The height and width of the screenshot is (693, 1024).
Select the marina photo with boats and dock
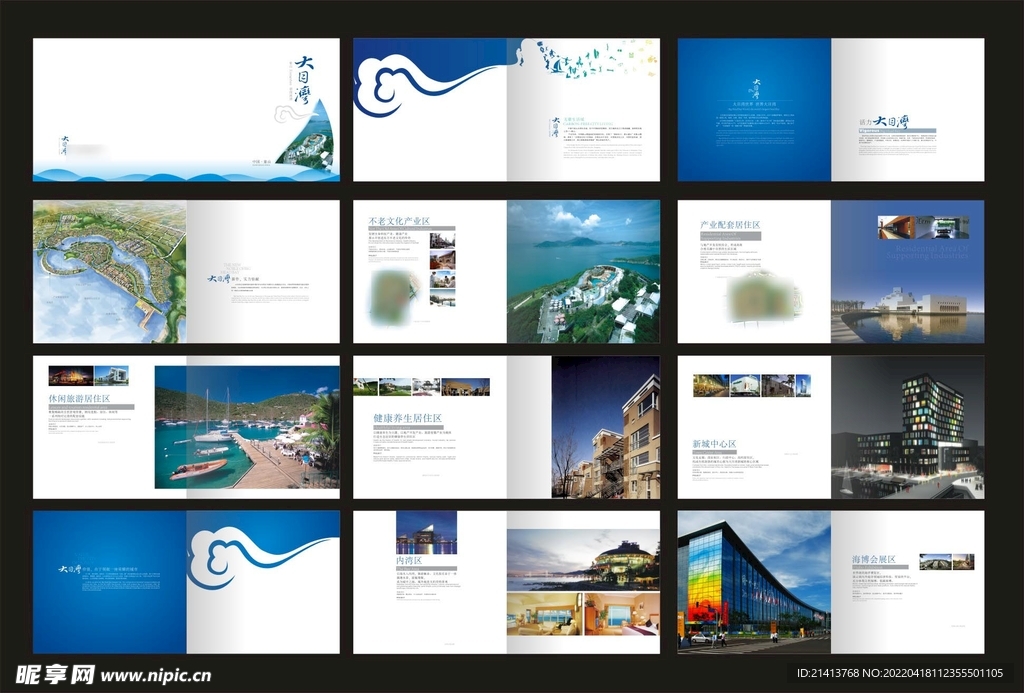(247, 427)
